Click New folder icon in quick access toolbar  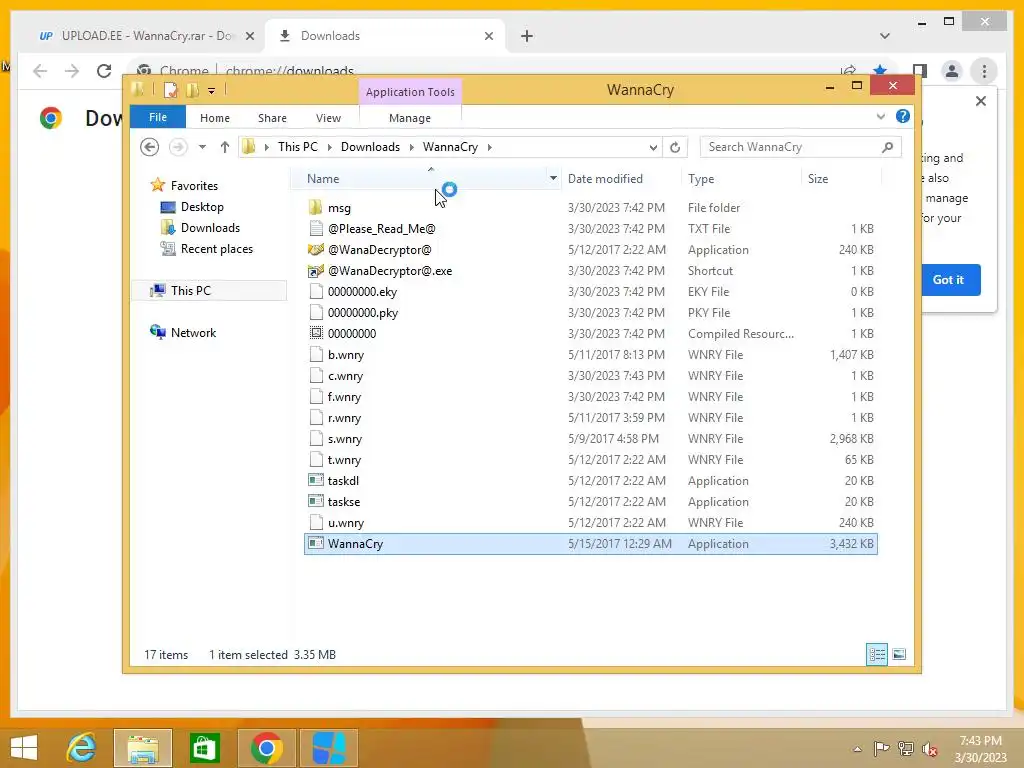click(x=192, y=90)
